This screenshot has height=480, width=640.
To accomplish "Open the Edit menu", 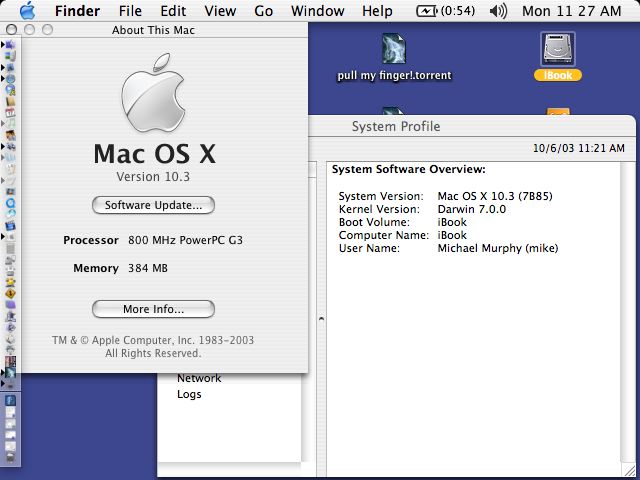I will coord(173,11).
